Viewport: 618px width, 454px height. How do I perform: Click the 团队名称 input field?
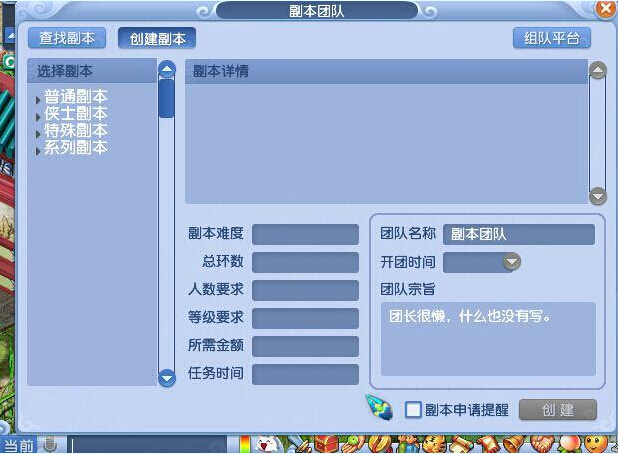tap(519, 234)
